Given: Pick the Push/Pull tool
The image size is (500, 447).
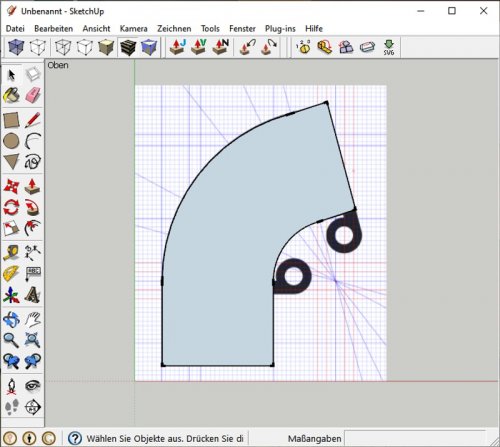Looking at the screenshot, I should pos(33,187).
